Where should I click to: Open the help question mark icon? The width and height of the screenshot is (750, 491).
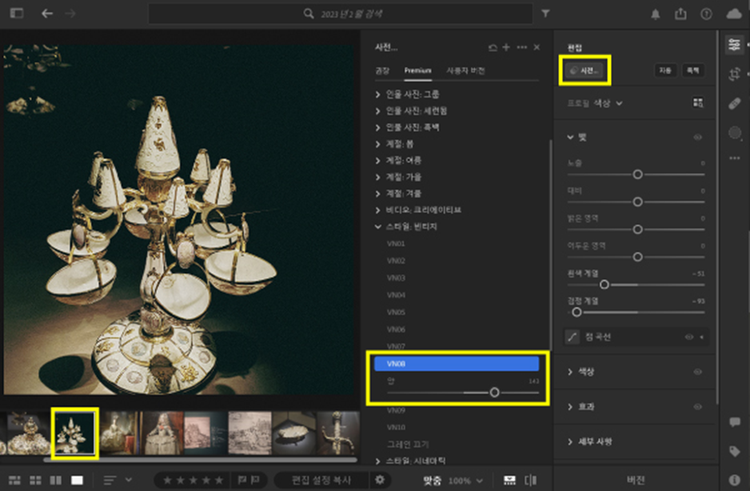706,14
